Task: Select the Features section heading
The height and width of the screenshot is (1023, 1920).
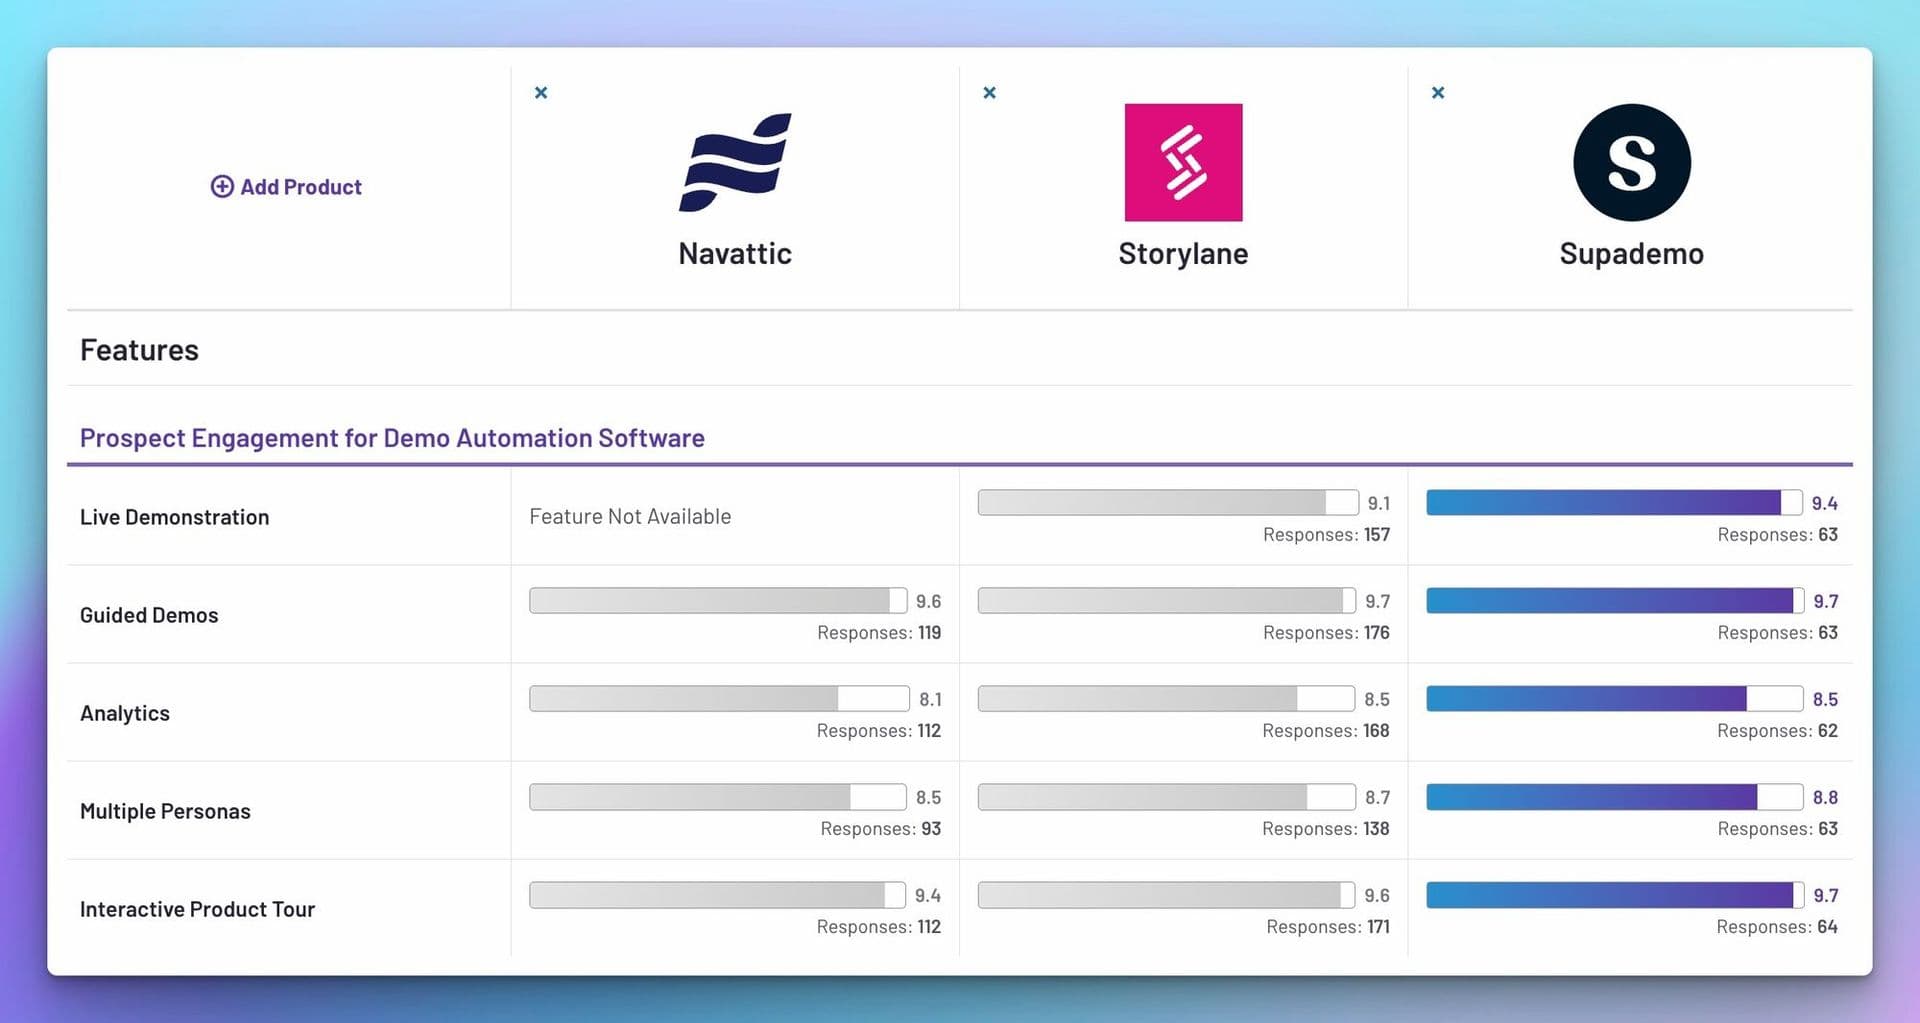Action: [139, 350]
